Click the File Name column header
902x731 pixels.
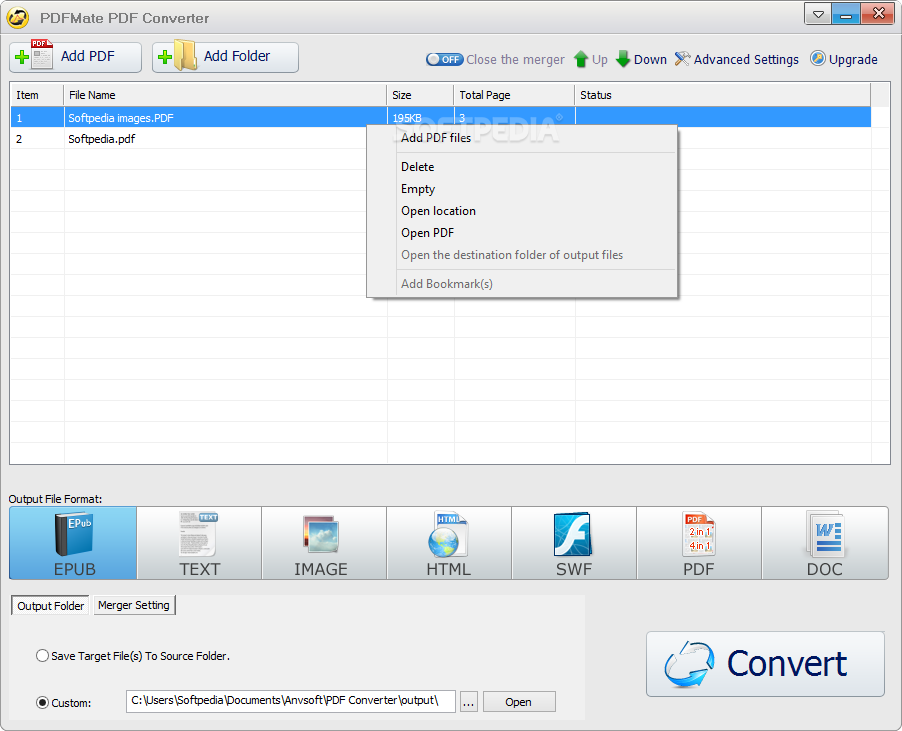pyautogui.click(x=225, y=95)
